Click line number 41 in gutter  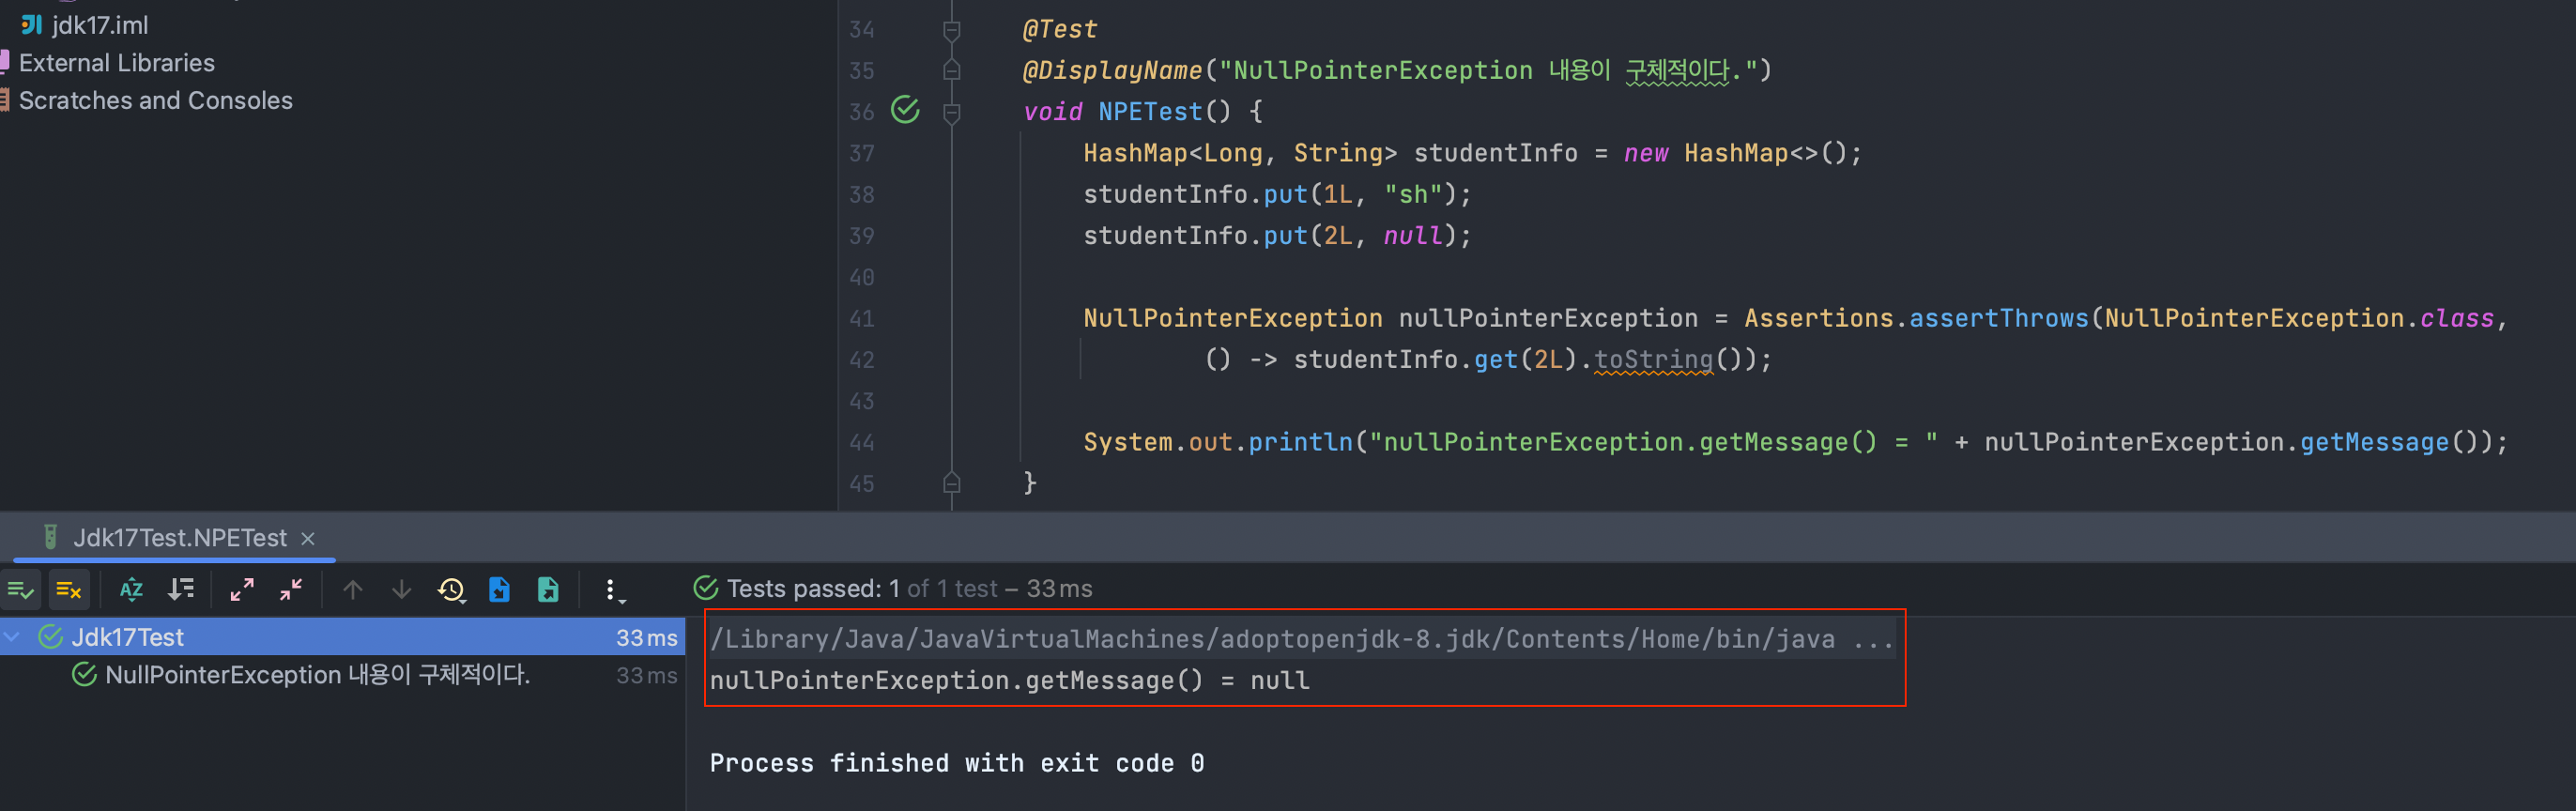tap(862, 319)
